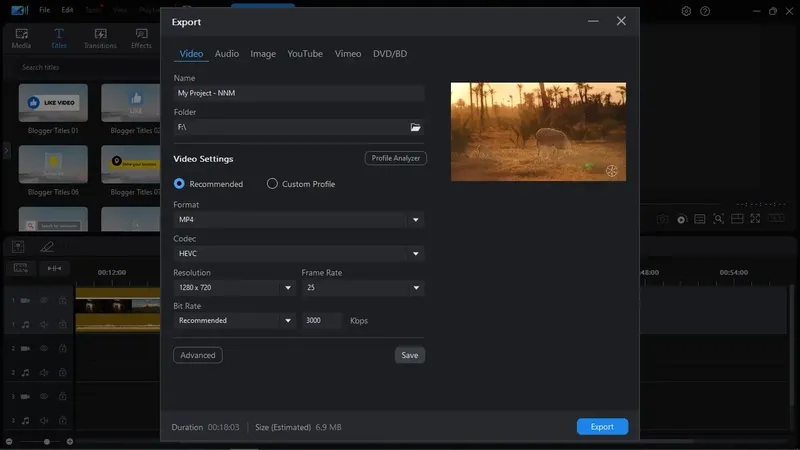Switch to the DVD/BD export tab
The height and width of the screenshot is (450, 800).
pyautogui.click(x=390, y=54)
